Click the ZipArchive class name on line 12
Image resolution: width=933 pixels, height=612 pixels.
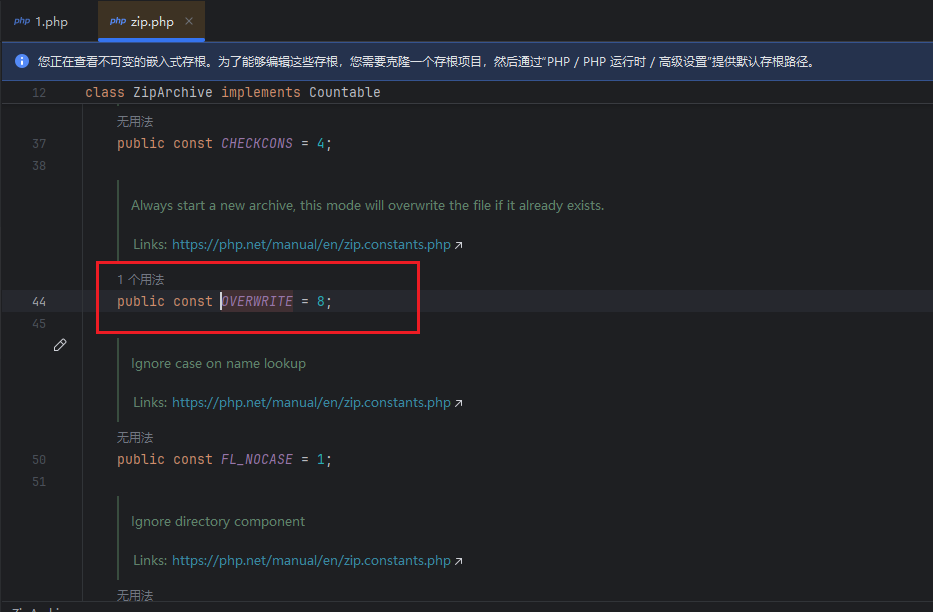[172, 92]
